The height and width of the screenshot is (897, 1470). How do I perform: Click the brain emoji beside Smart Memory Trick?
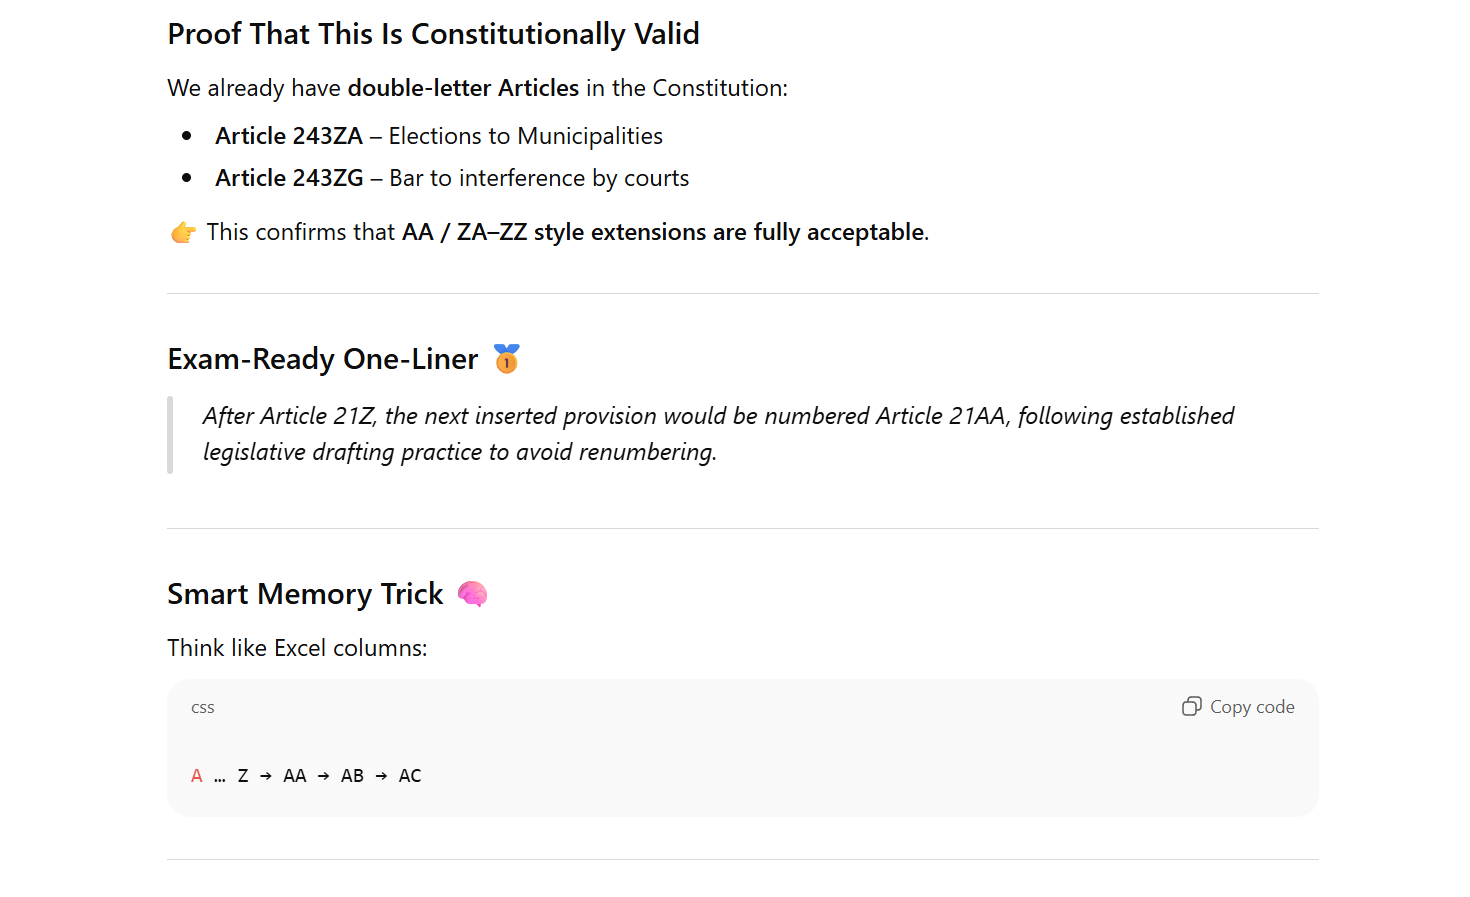coord(472,594)
